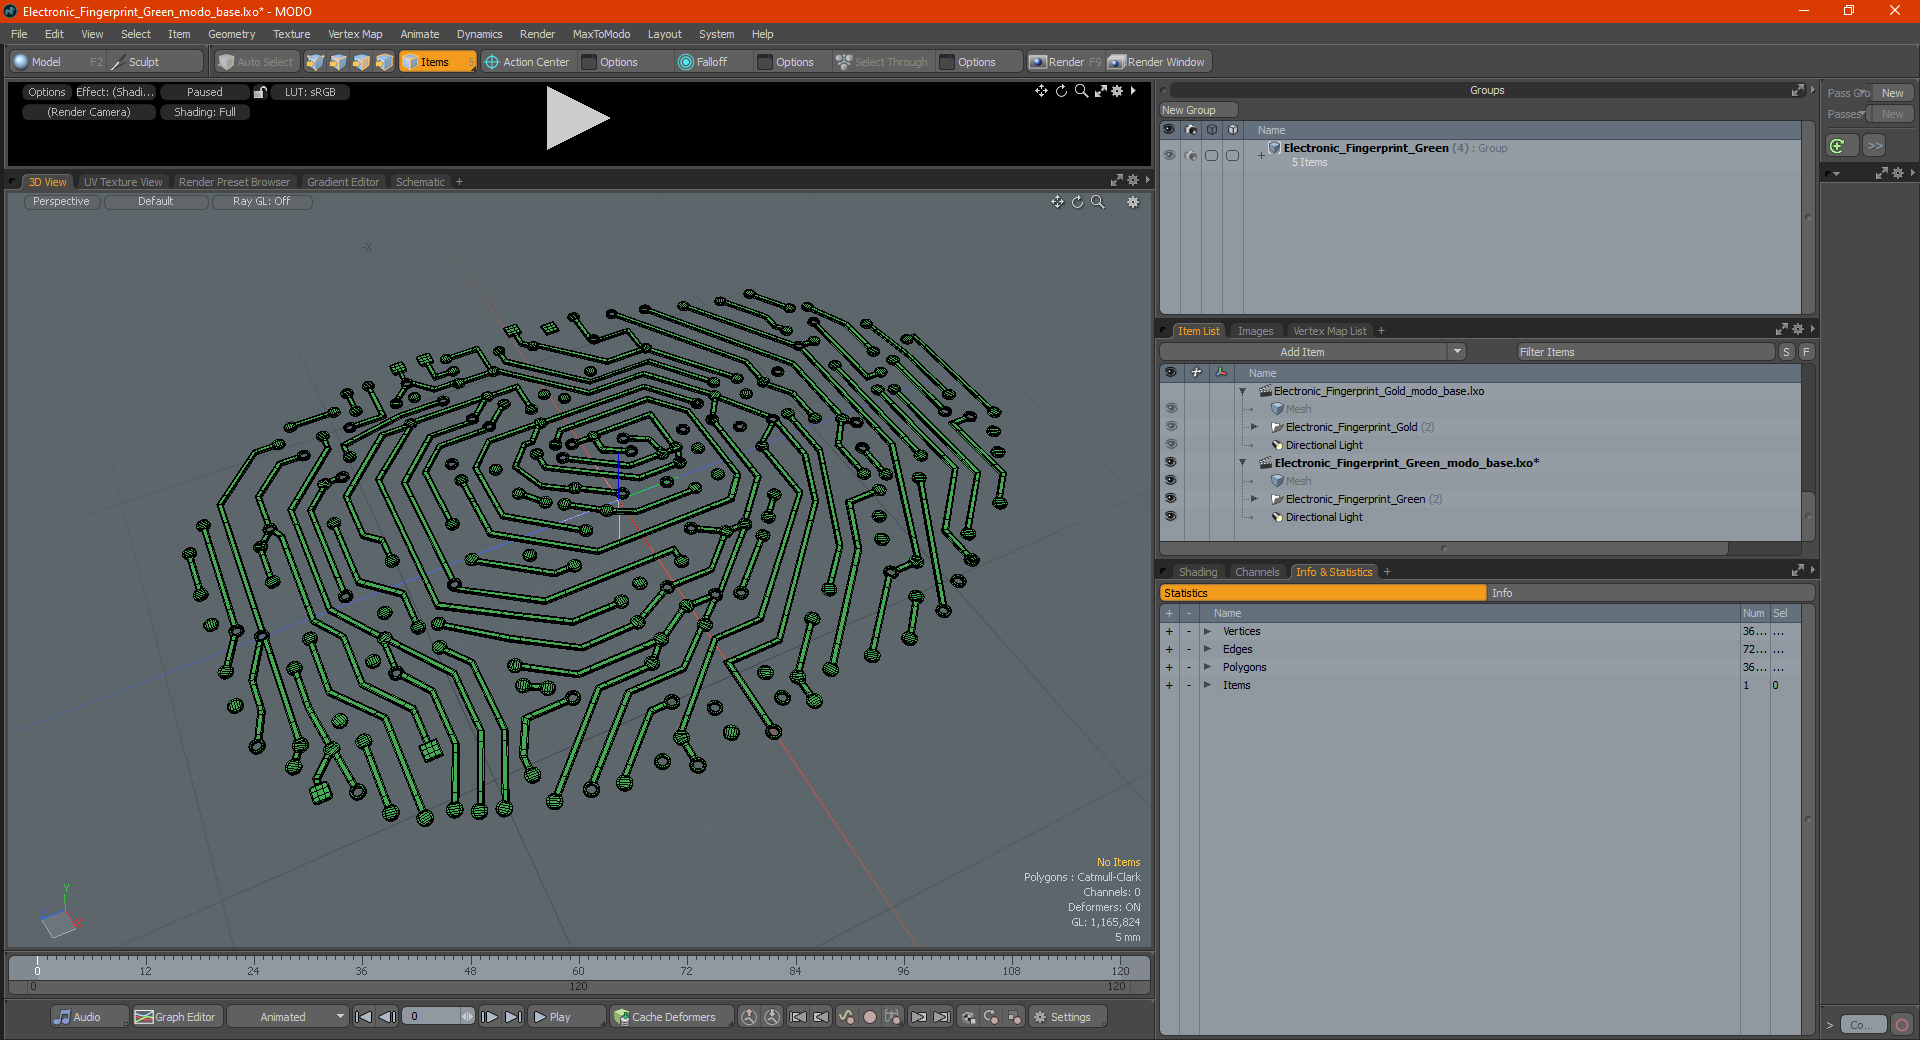Open Action Center menu
1920x1040 pixels.
point(528,62)
